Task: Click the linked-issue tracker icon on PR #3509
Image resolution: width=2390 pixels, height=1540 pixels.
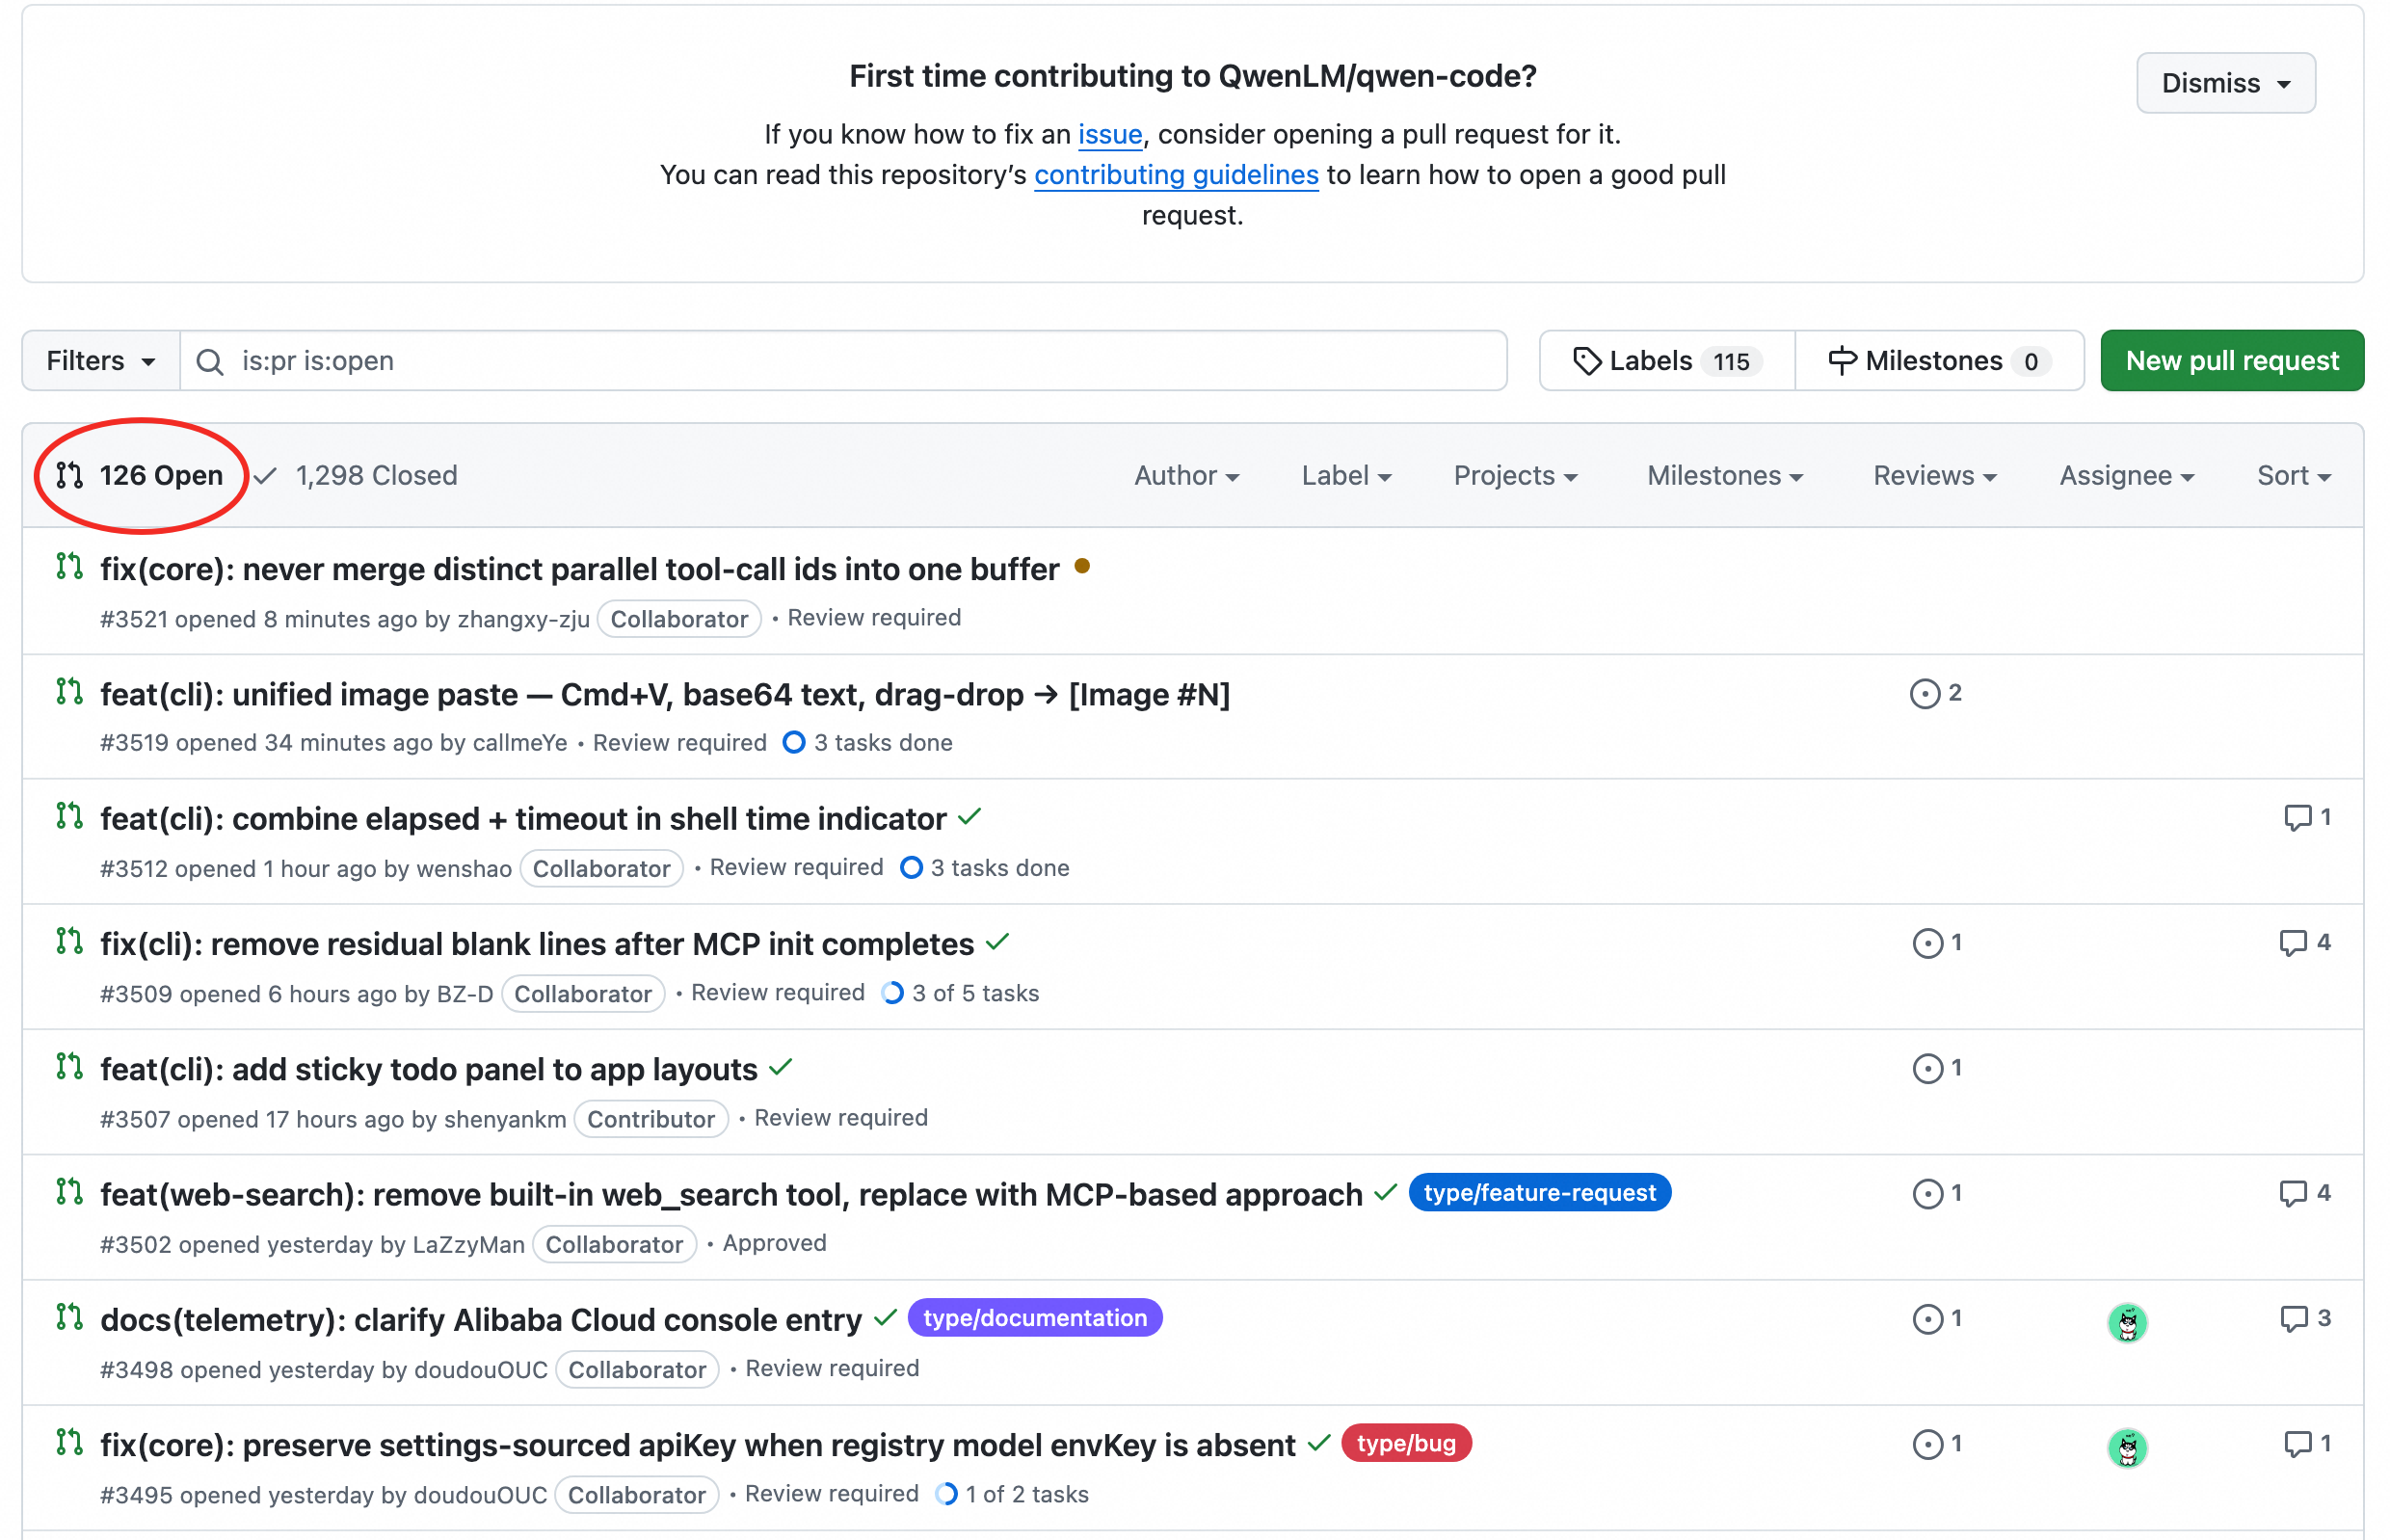Action: tap(1928, 942)
